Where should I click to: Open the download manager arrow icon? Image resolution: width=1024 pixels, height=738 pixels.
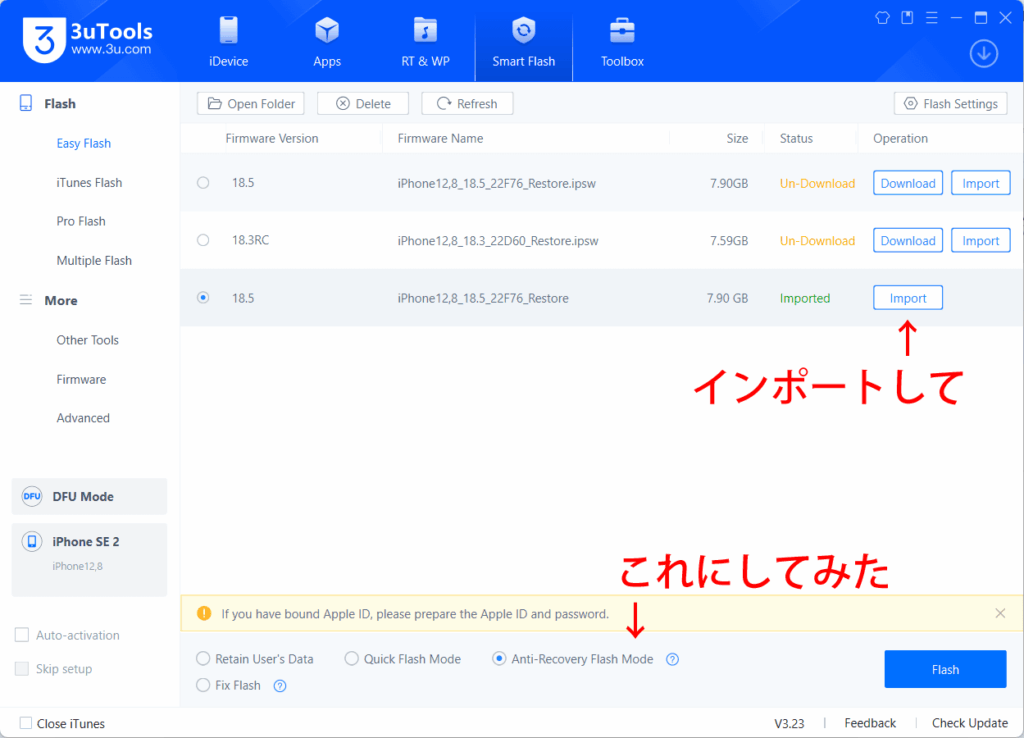click(984, 54)
